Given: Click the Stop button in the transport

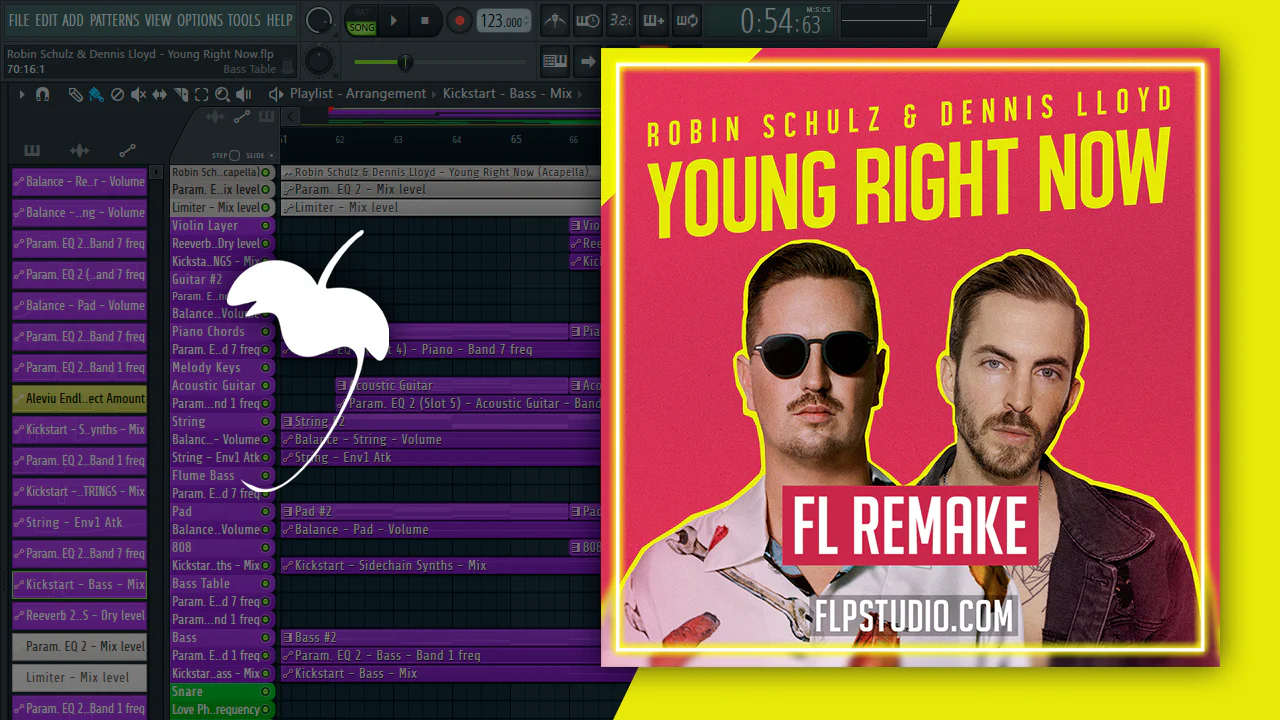Looking at the screenshot, I should (425, 21).
